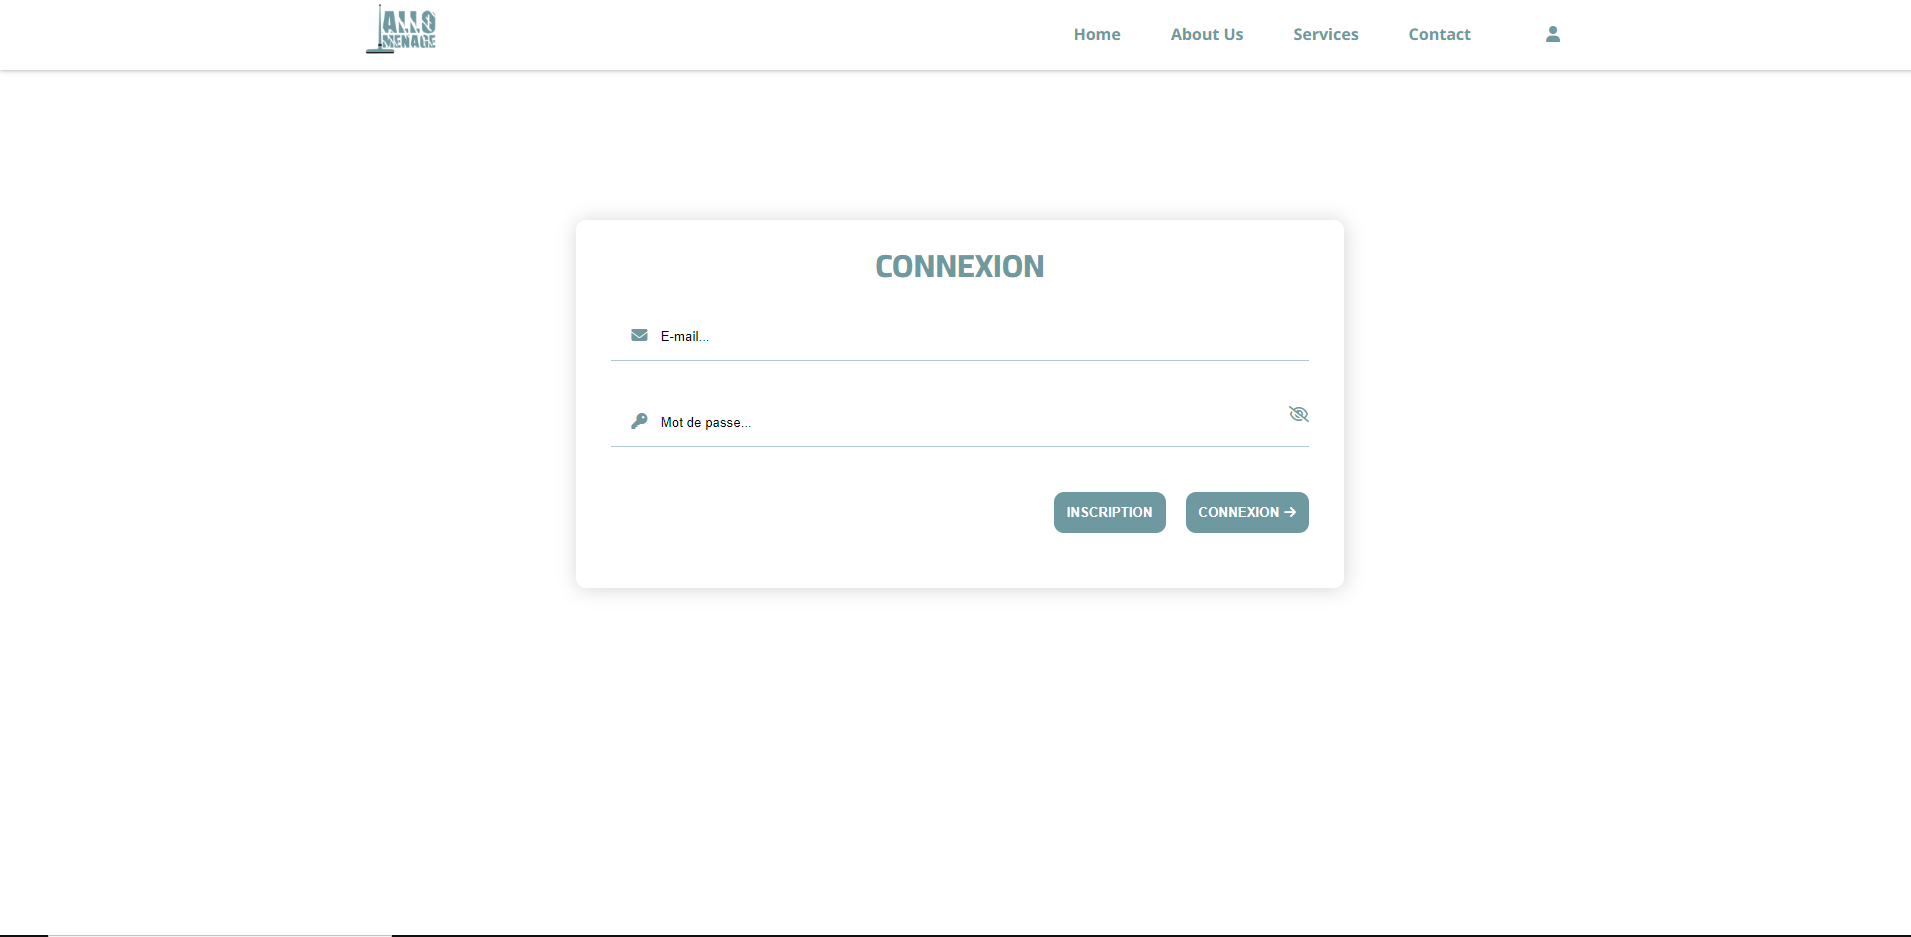Screen dimensions: 1911x937
Task: Submit with the CONNEXION button
Action: (x=1247, y=512)
